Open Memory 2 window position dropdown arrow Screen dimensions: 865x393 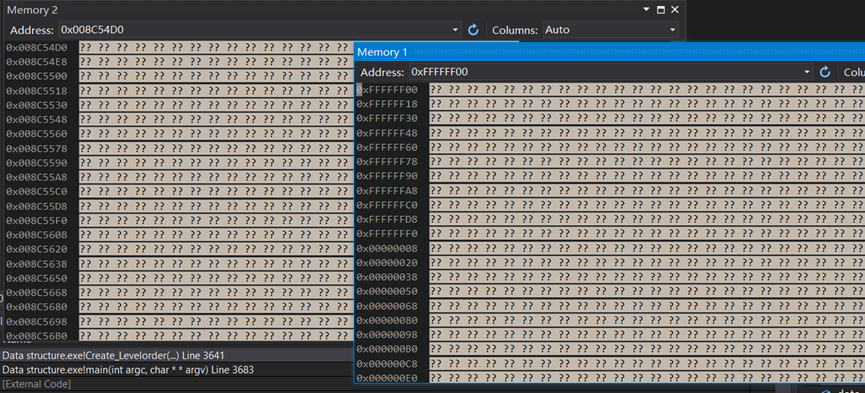[647, 10]
